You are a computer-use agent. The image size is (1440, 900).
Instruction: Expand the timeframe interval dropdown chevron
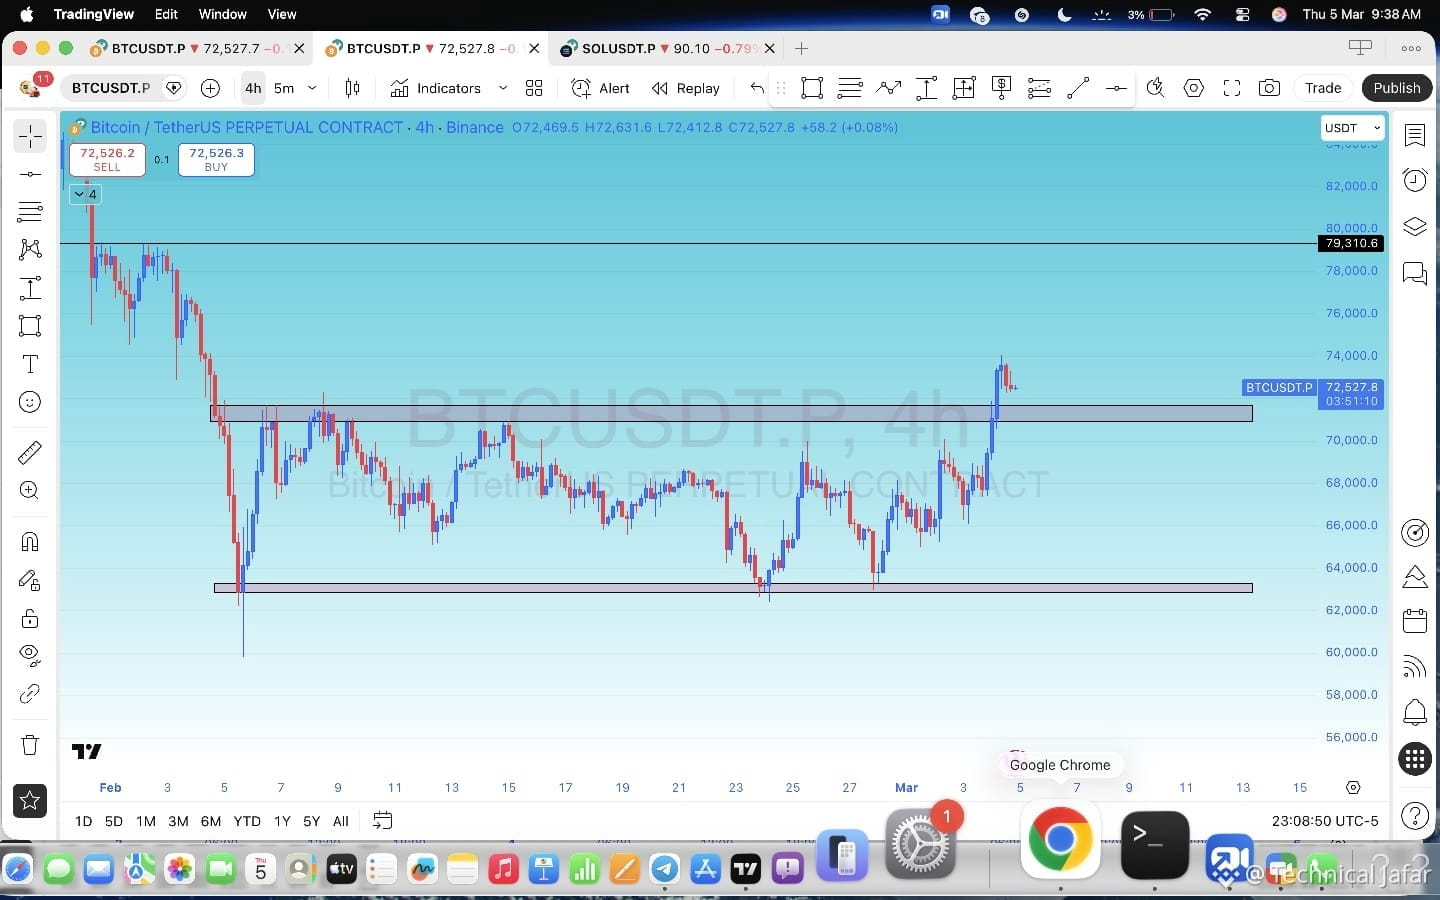coord(312,88)
